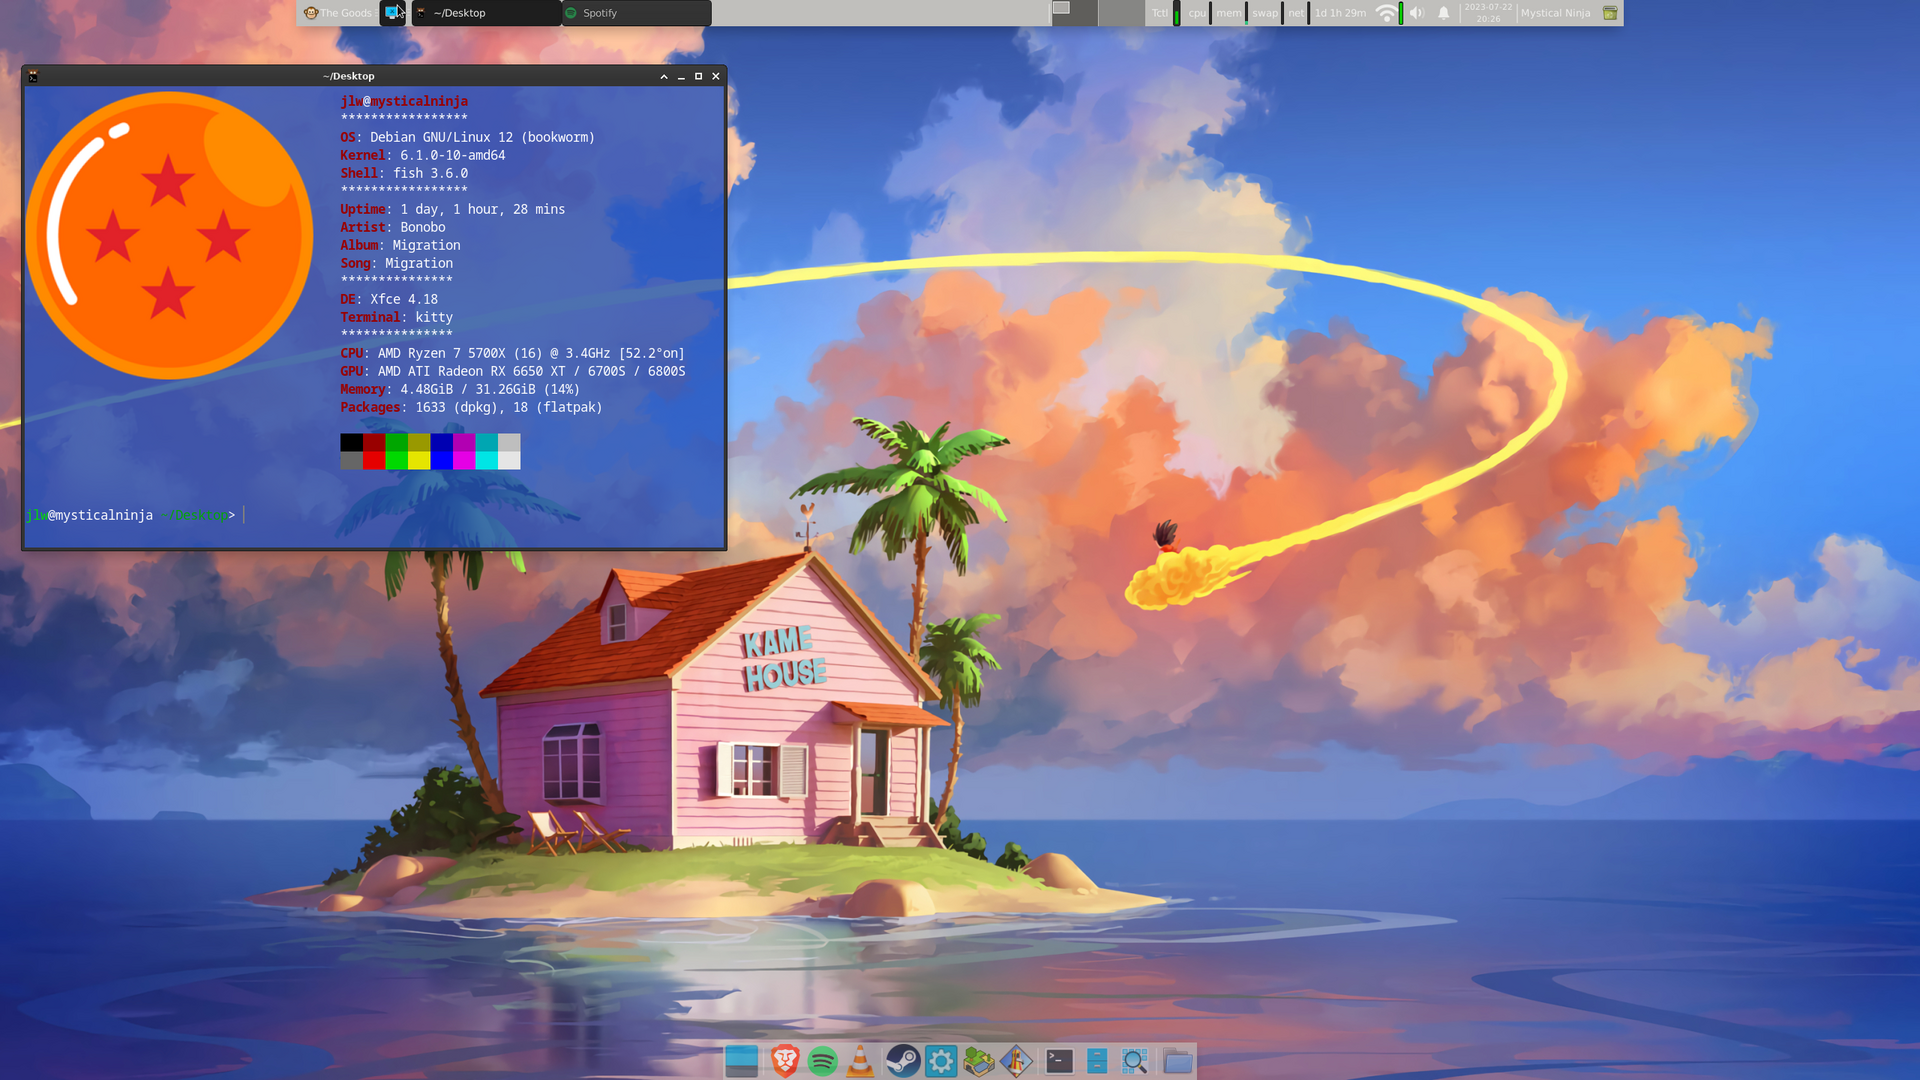Screen dimensions: 1920x1080
Task: Launch Steam from the dock
Action: point(902,1061)
